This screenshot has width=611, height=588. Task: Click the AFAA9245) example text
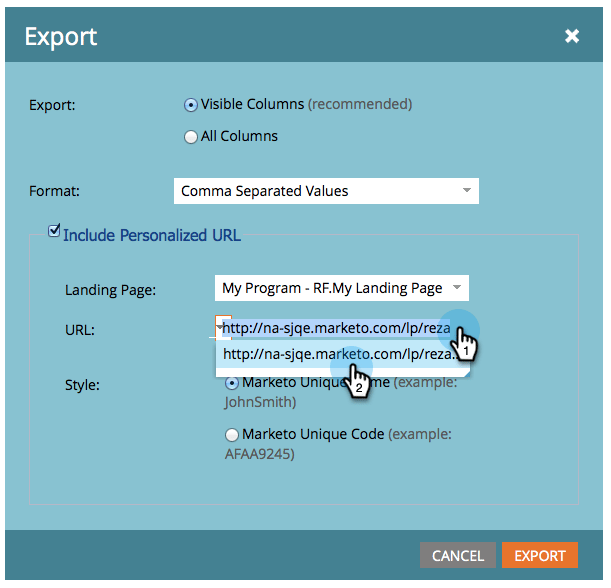(260, 454)
